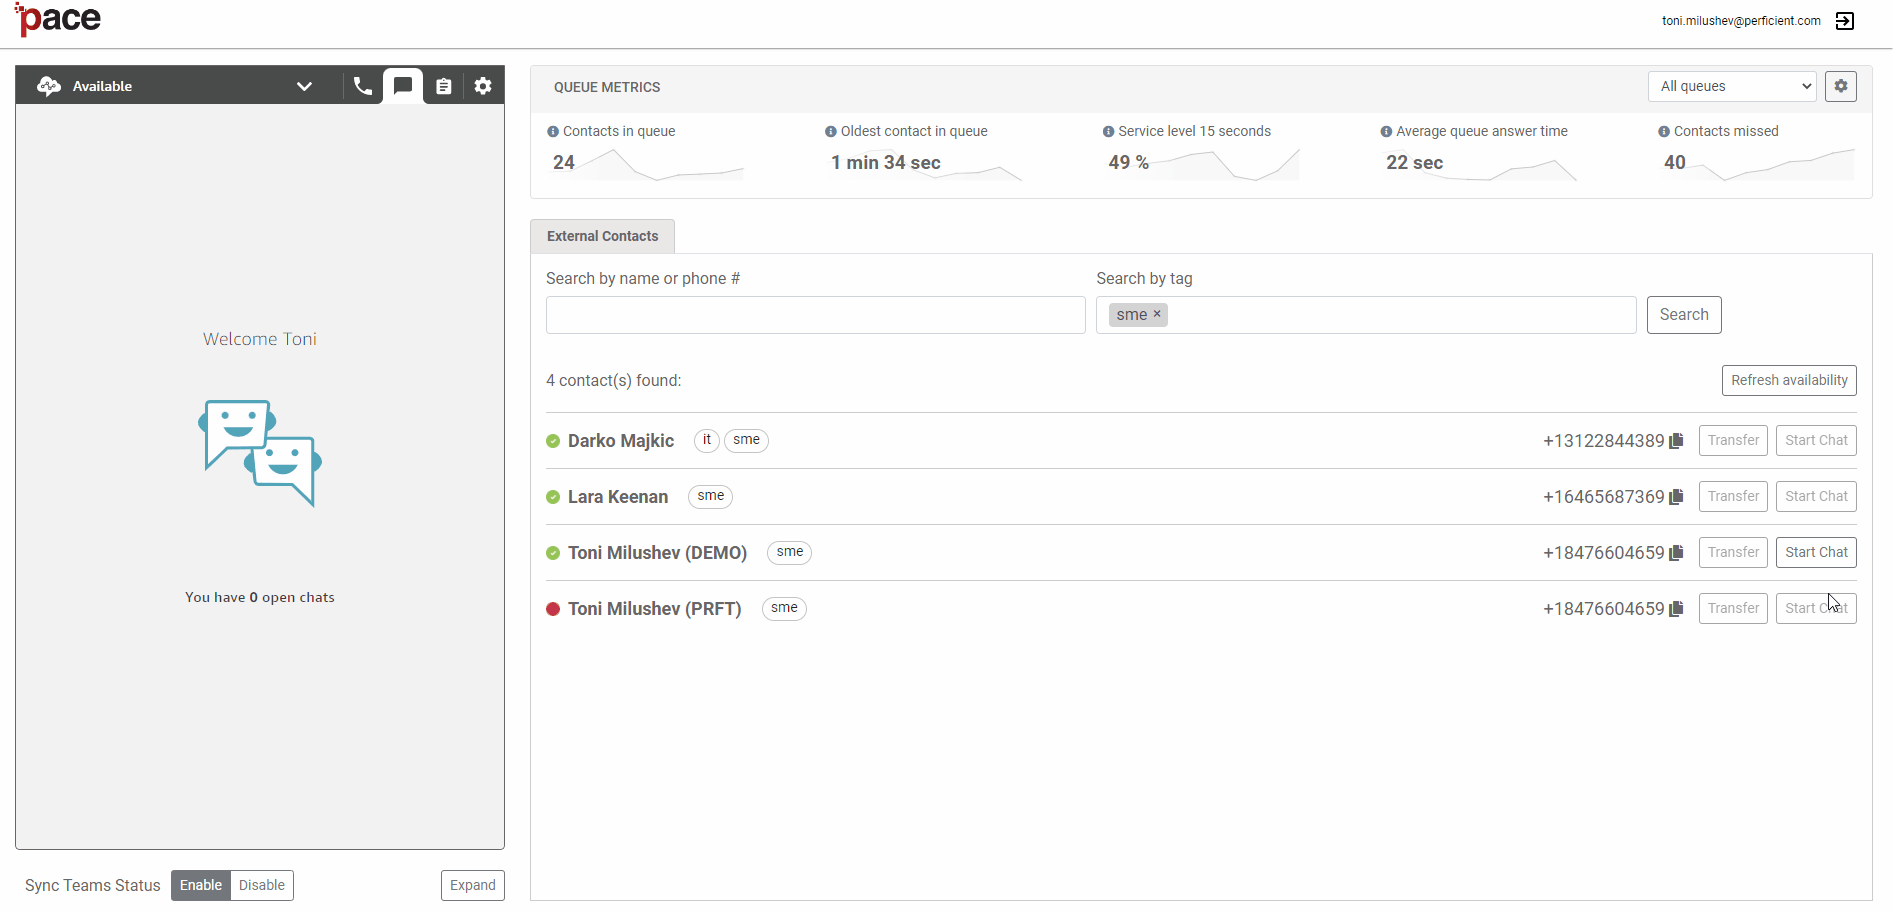This screenshot has width=1893, height=911.
Task: Click the it tag on Darko Majkic
Action: tap(707, 440)
